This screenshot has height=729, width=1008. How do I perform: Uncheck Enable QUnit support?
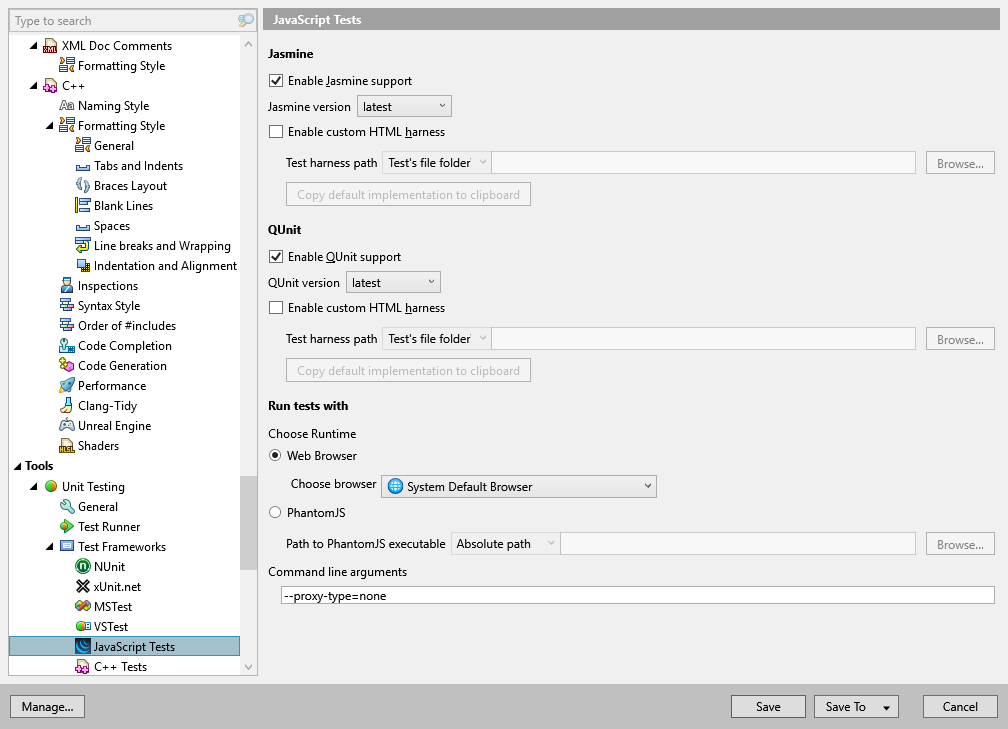(x=277, y=257)
